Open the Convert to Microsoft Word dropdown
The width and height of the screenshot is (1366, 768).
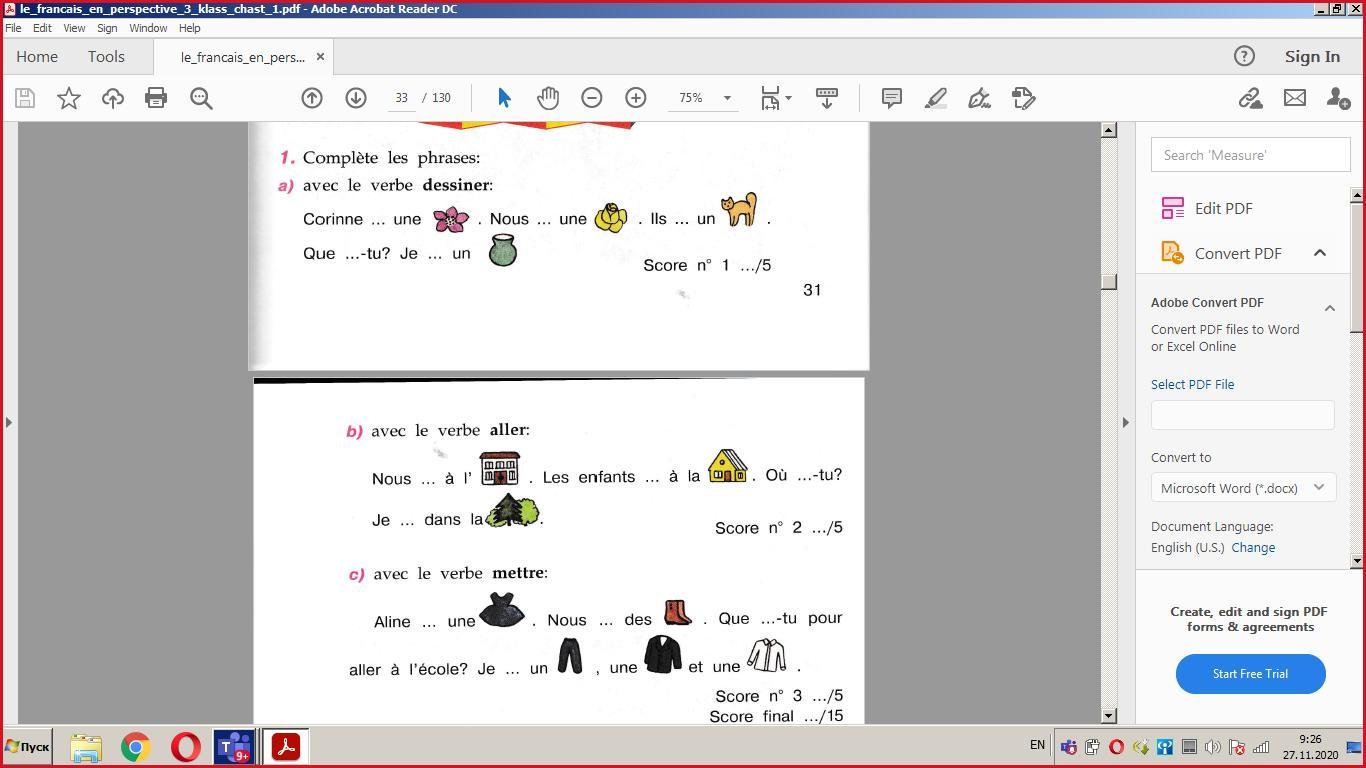1242,488
